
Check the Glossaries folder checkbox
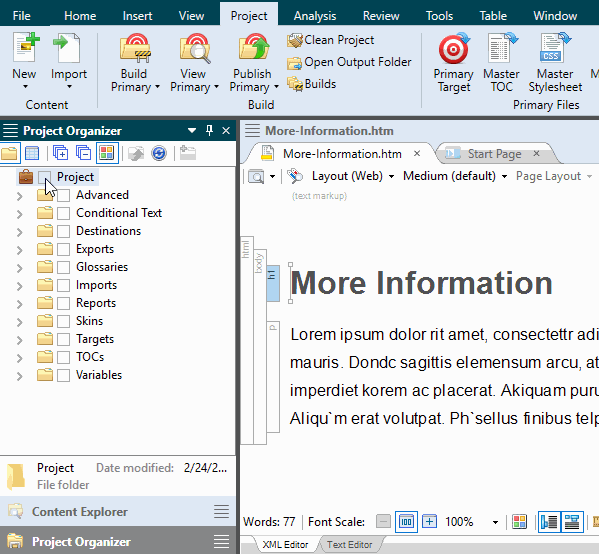[x=63, y=267]
